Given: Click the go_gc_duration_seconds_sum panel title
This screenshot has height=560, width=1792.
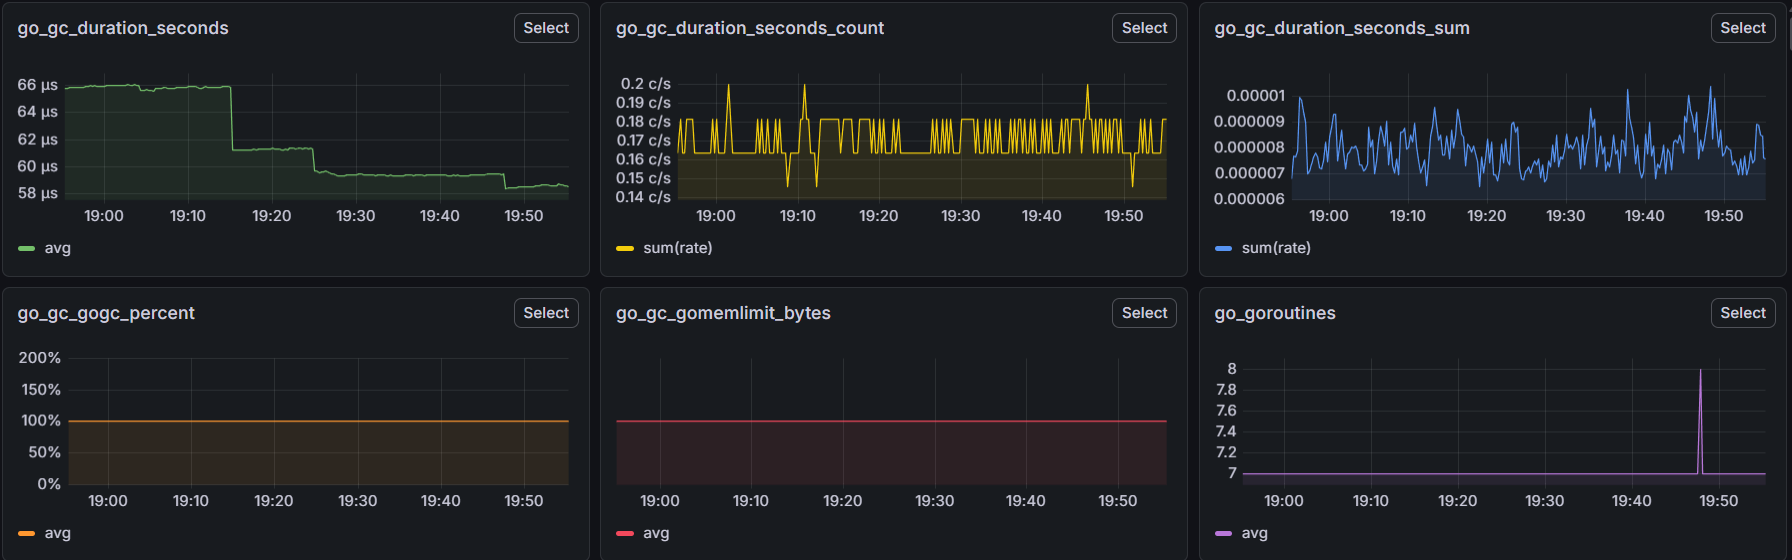Looking at the screenshot, I should tap(1342, 28).
